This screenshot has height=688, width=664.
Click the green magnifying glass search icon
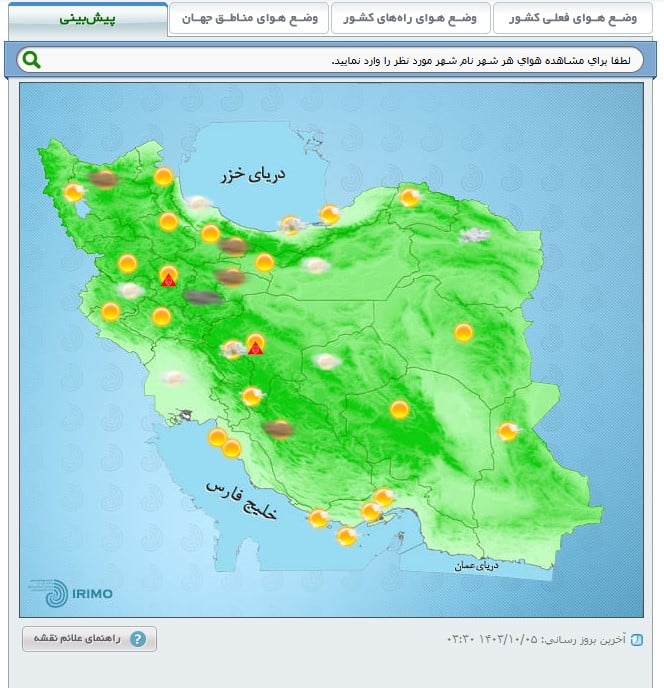[x=32, y=60]
